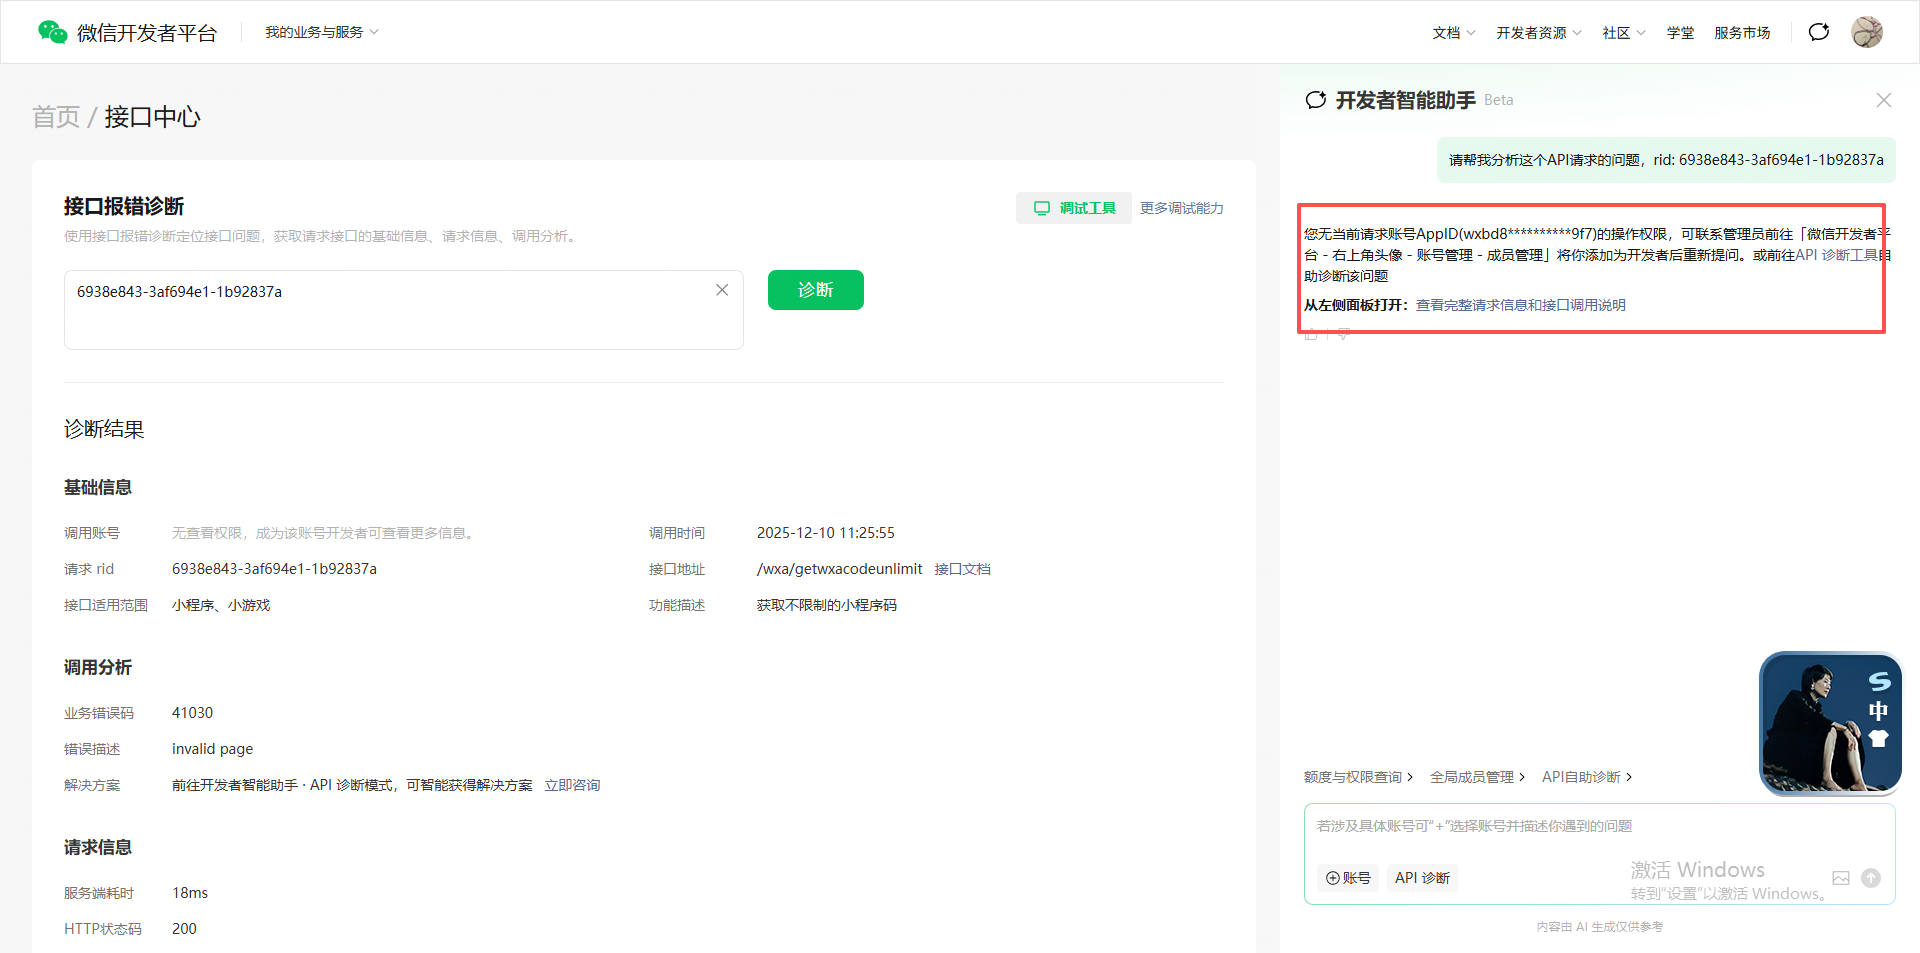Click the error code value 41030

point(192,713)
